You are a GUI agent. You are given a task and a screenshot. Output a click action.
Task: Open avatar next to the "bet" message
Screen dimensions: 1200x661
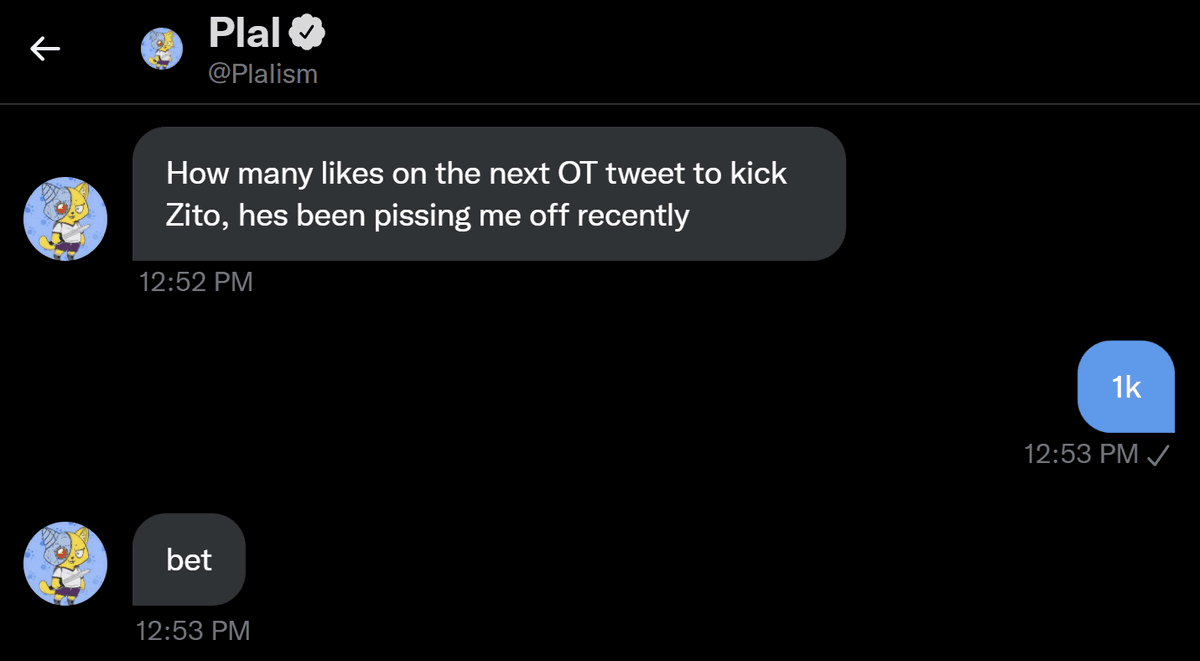pos(65,562)
